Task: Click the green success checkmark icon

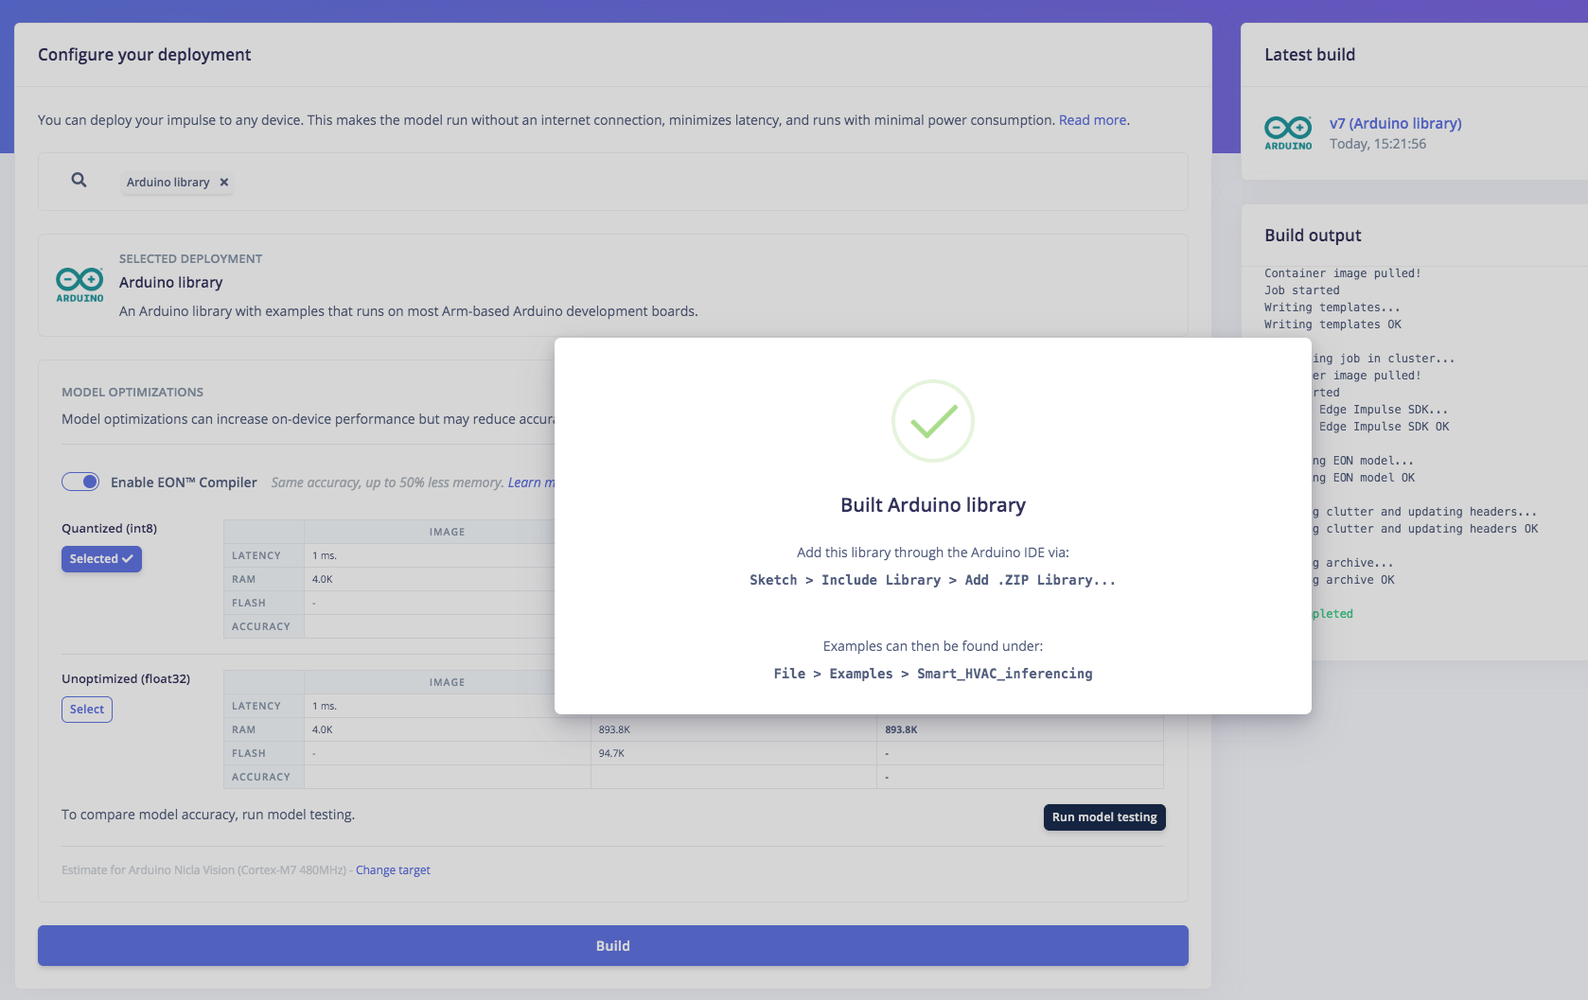Action: (x=933, y=421)
